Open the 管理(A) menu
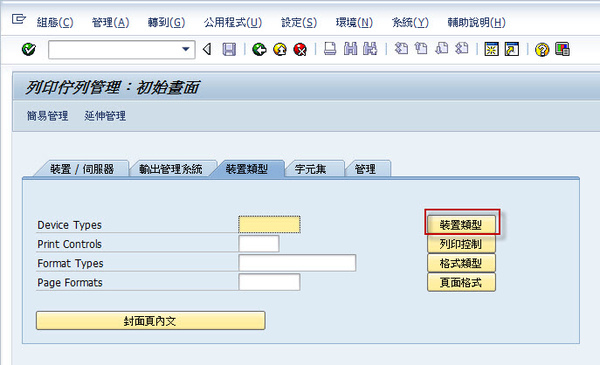This screenshot has height=365, width=600. pyautogui.click(x=111, y=23)
